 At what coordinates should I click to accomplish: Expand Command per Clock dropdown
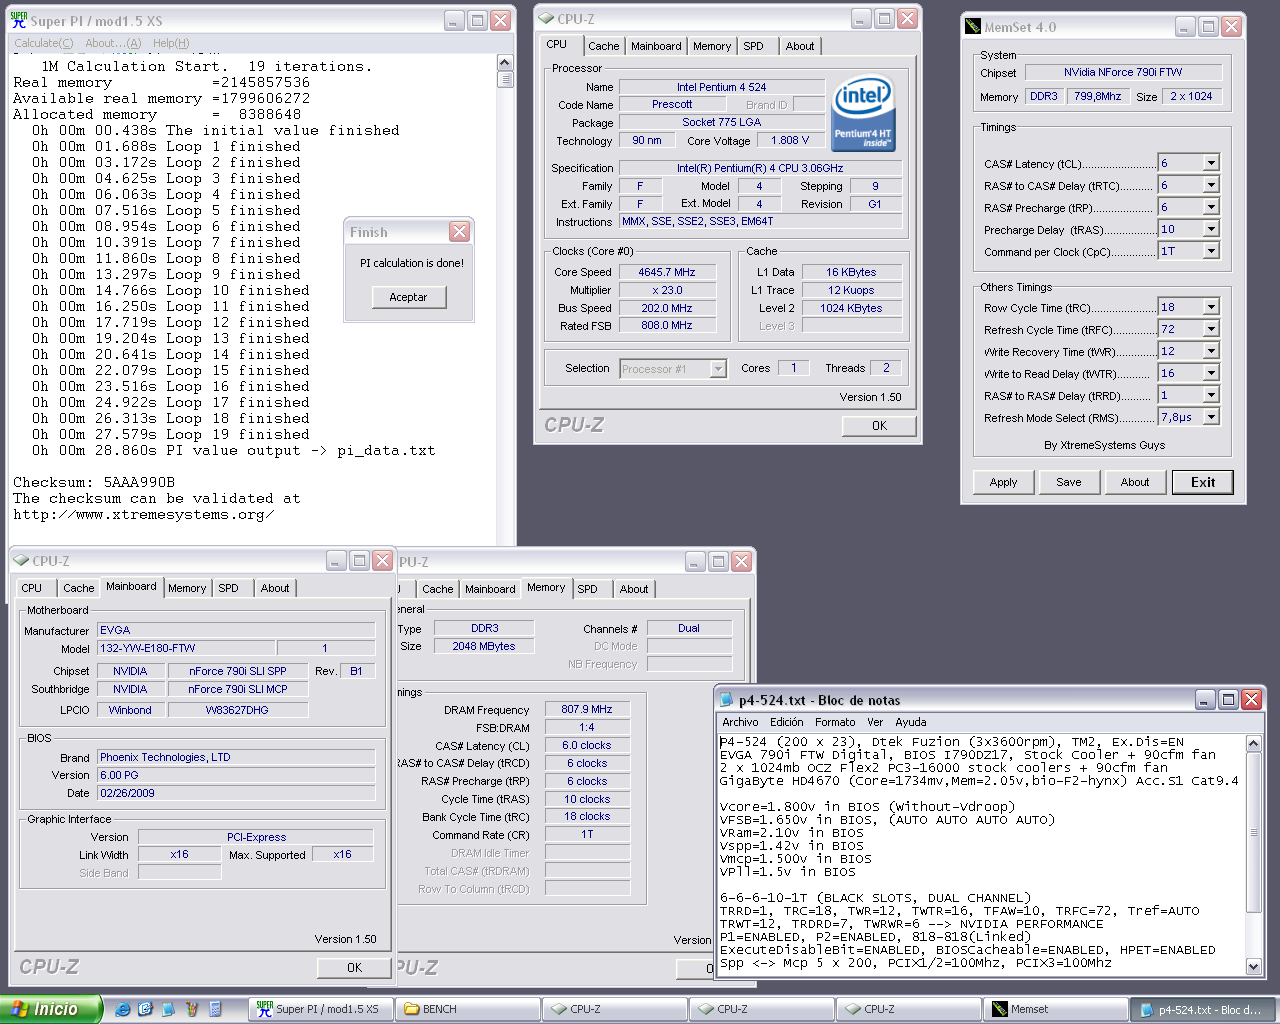(x=1211, y=251)
